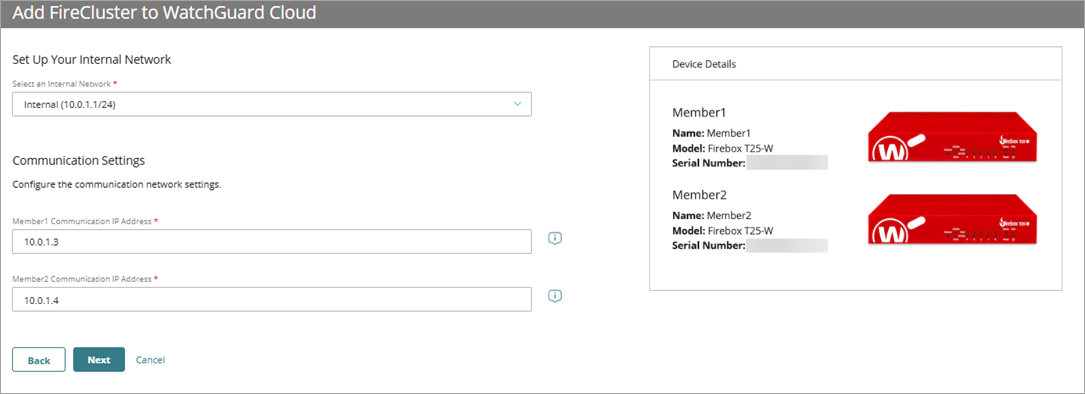Click the Member2 heading in Device Details
Viewport: 1085px width, 394px height.
(699, 194)
